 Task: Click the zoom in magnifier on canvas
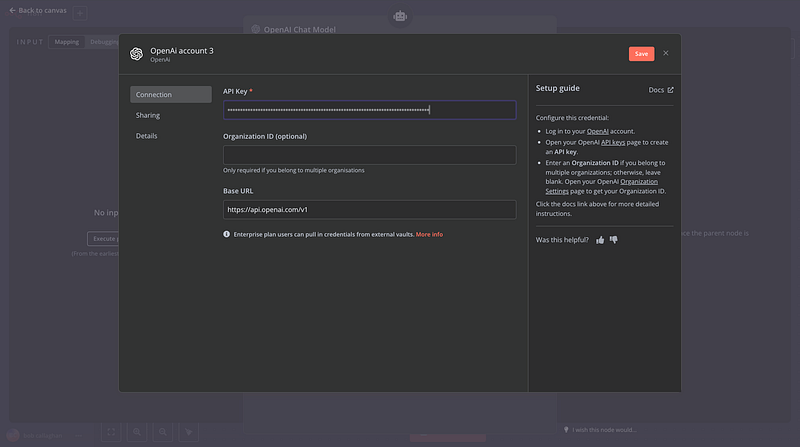[x=136, y=432]
